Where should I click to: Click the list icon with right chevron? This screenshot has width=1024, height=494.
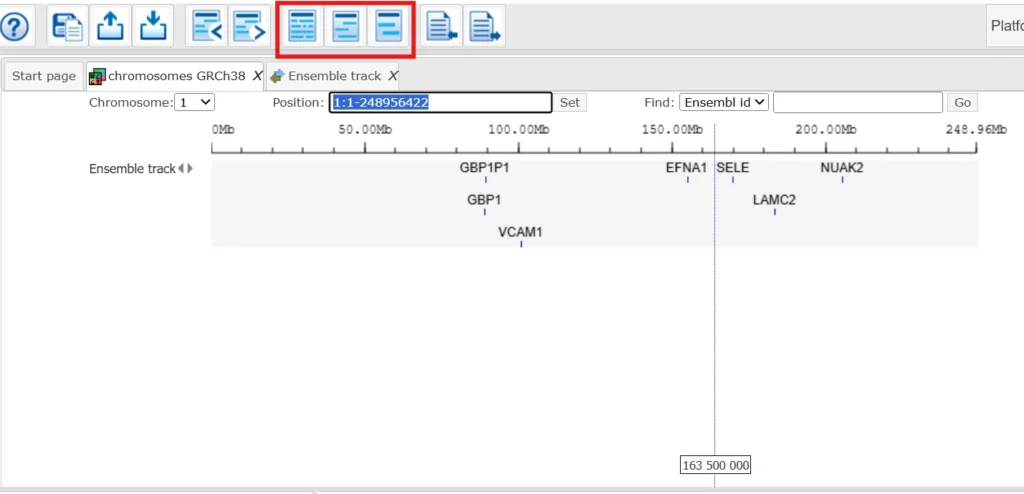[248, 26]
